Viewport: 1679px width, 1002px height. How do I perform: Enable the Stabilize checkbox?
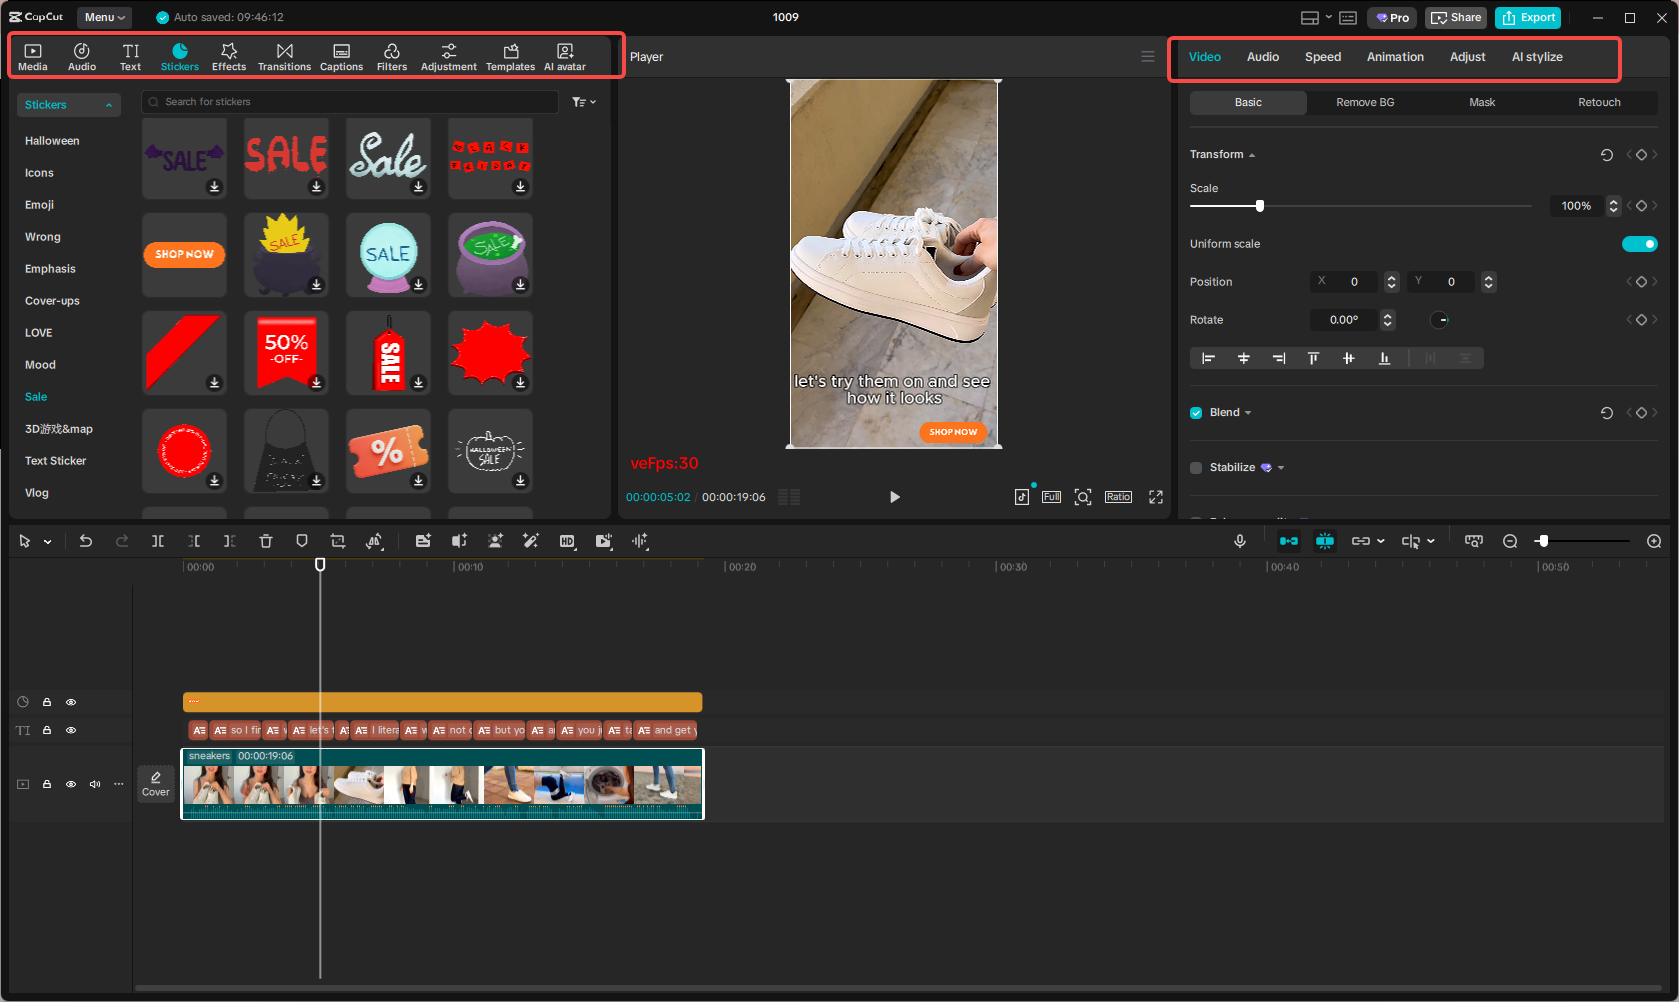1195,467
